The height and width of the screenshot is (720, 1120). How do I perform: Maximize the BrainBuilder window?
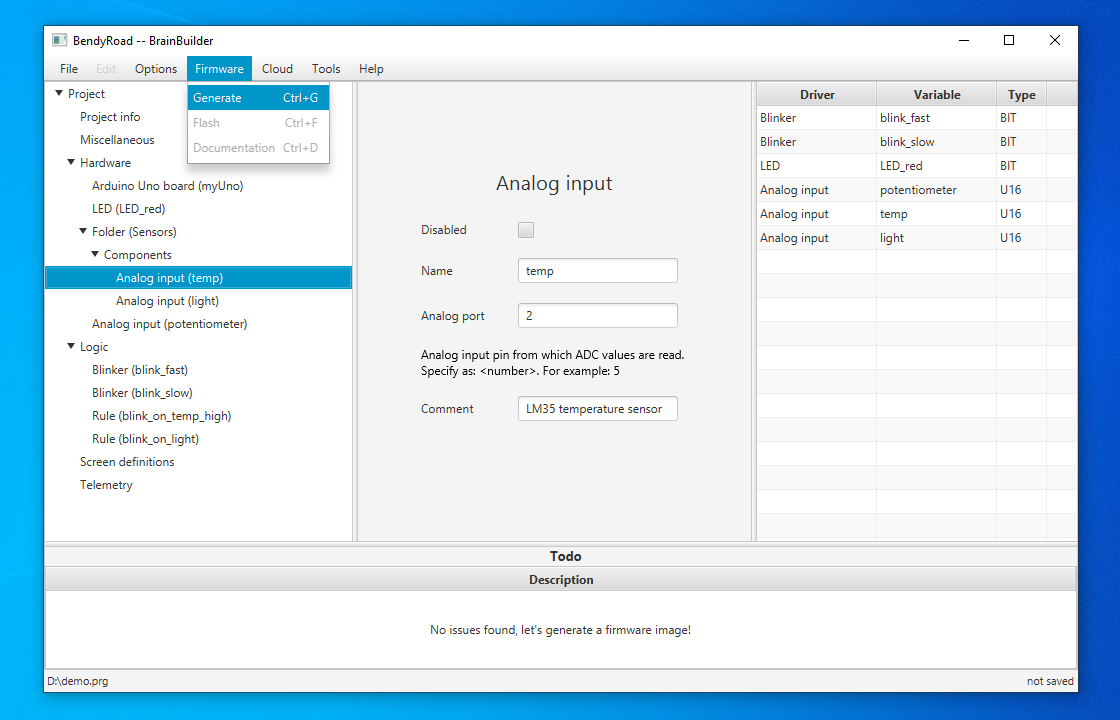[x=1009, y=40]
